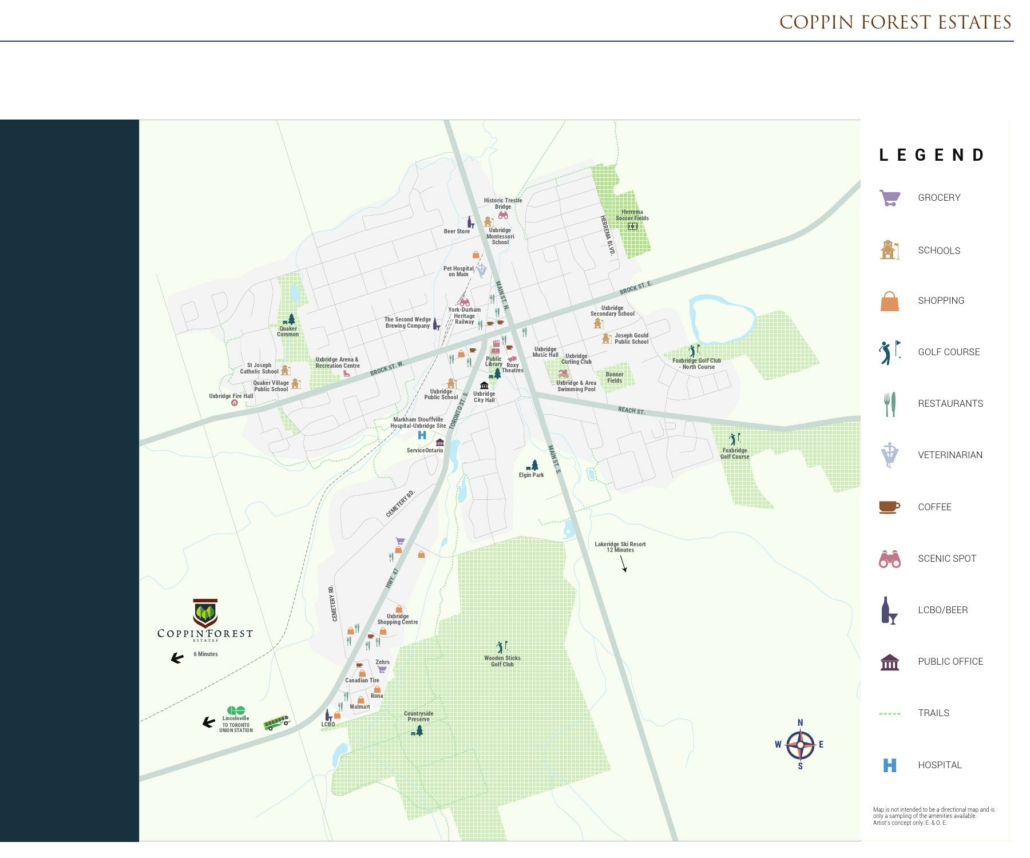
Task: Click the Trails dashed line legend swatch
Action: pos(889,713)
